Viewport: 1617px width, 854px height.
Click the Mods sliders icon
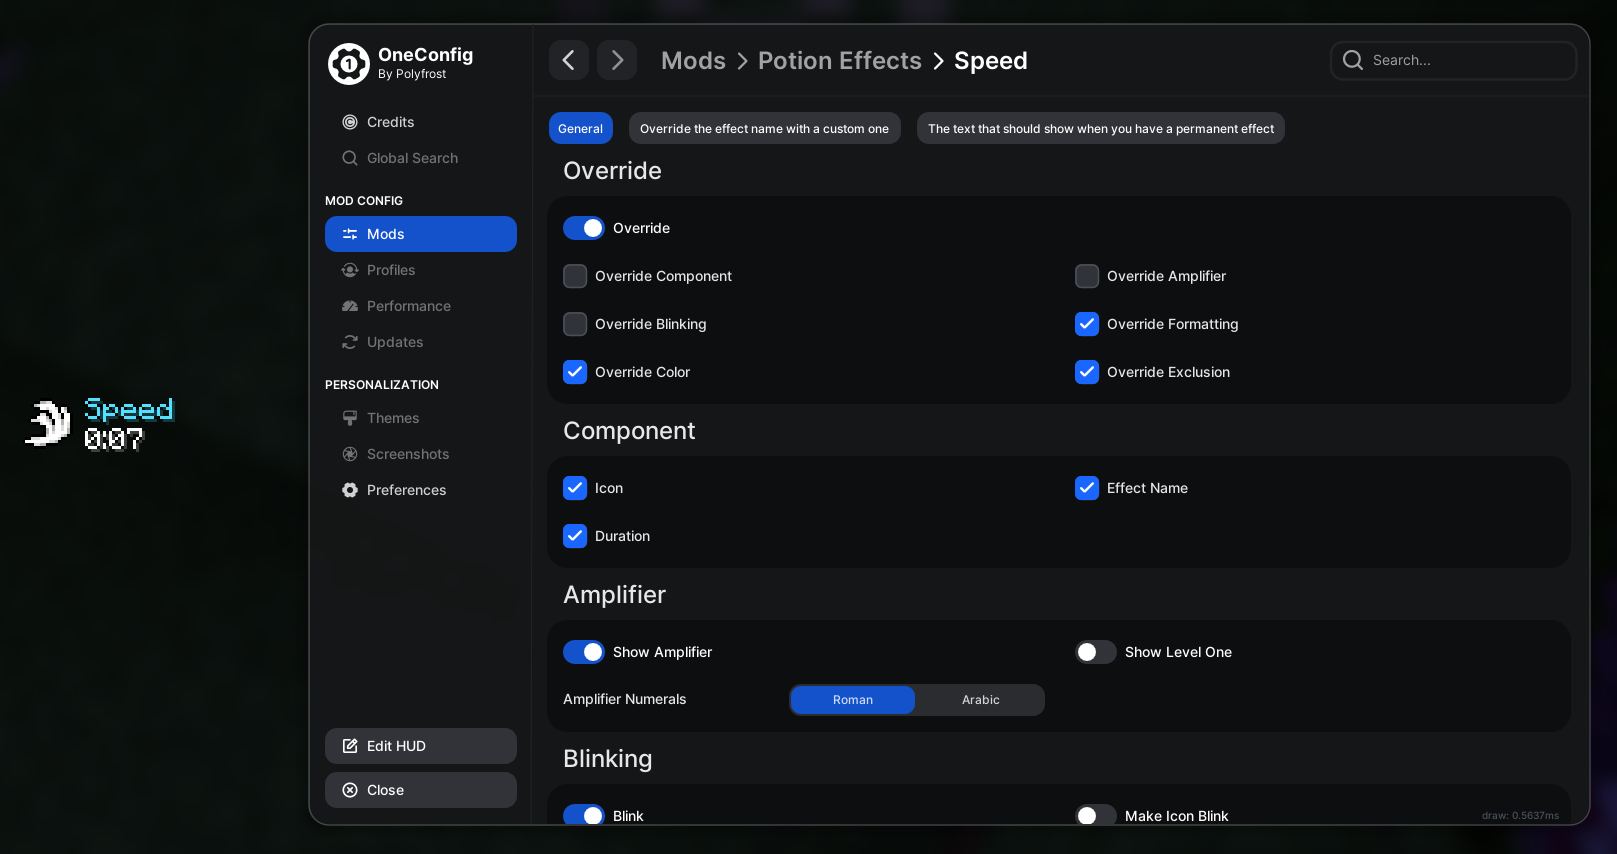[x=350, y=234]
